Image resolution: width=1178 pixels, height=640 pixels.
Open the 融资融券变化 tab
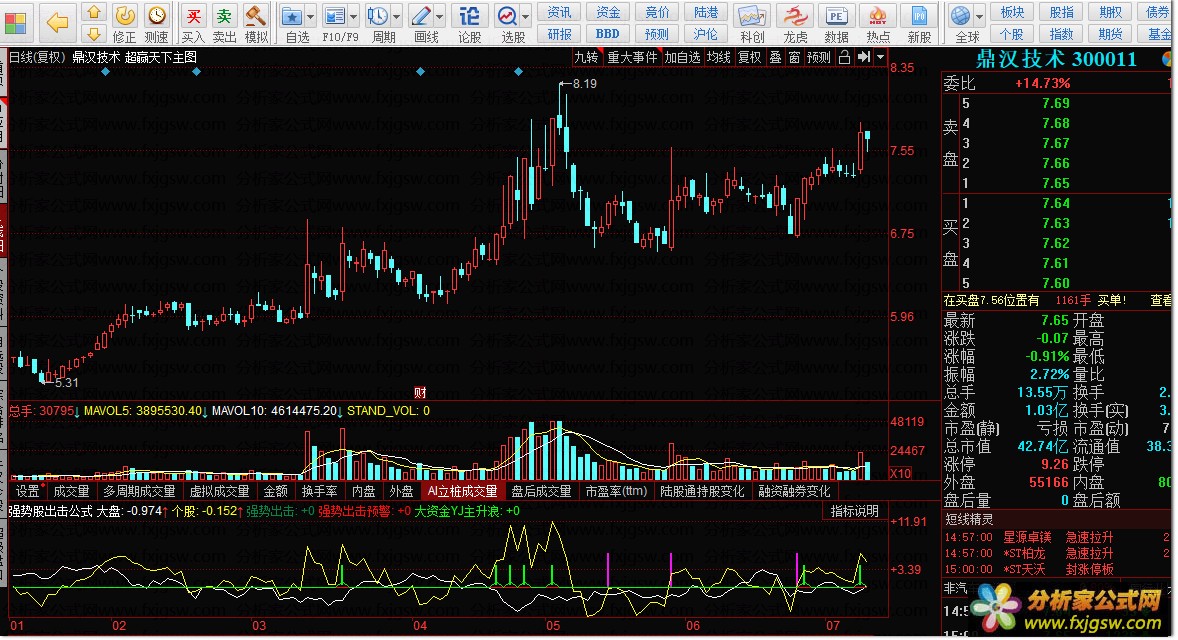coord(794,491)
